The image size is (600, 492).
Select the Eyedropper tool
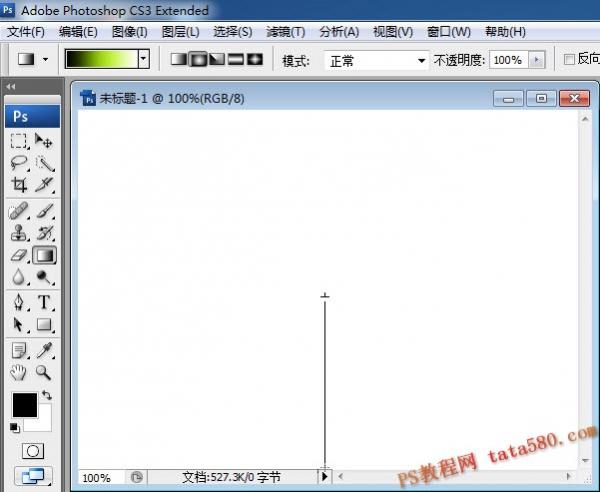(x=44, y=350)
